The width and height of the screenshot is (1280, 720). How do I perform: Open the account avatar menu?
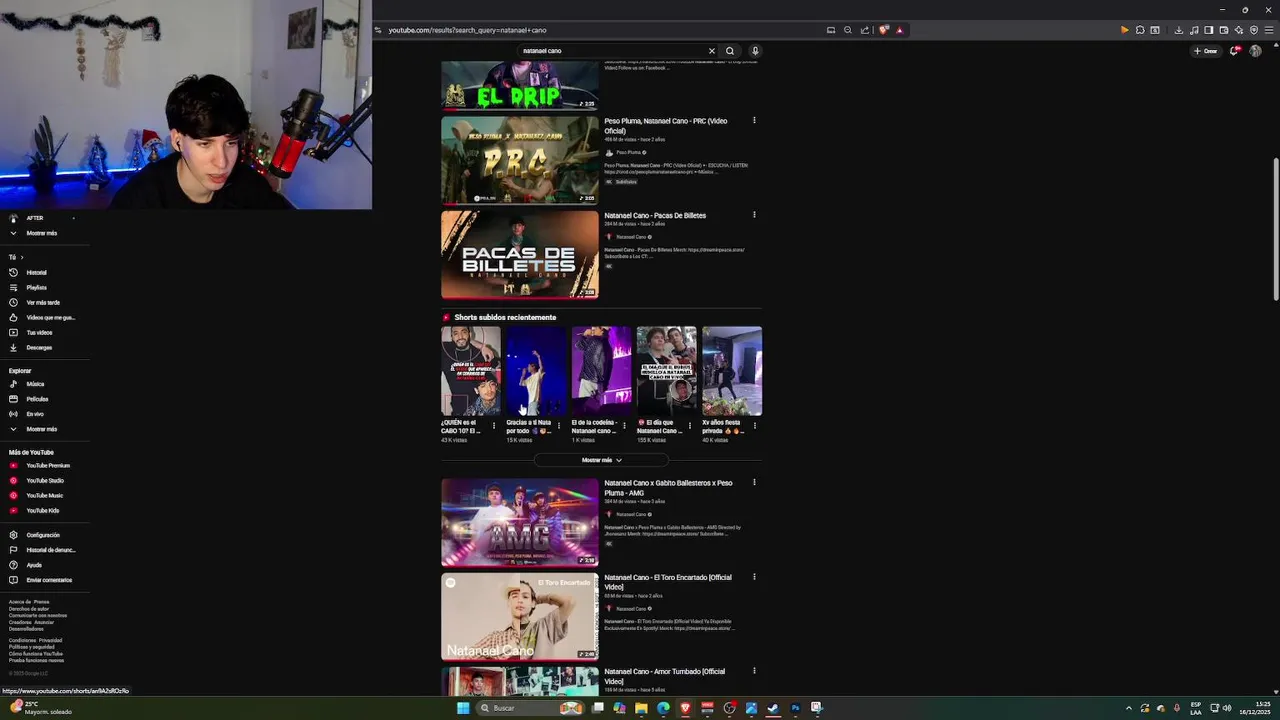pos(1255,51)
